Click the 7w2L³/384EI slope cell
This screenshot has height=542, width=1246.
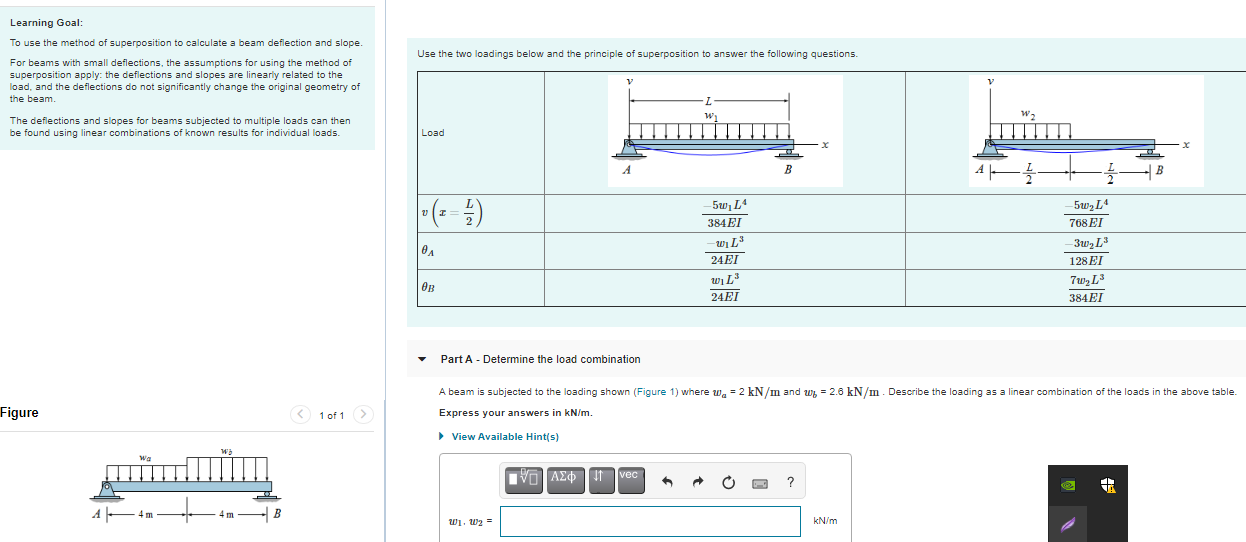tap(1086, 286)
